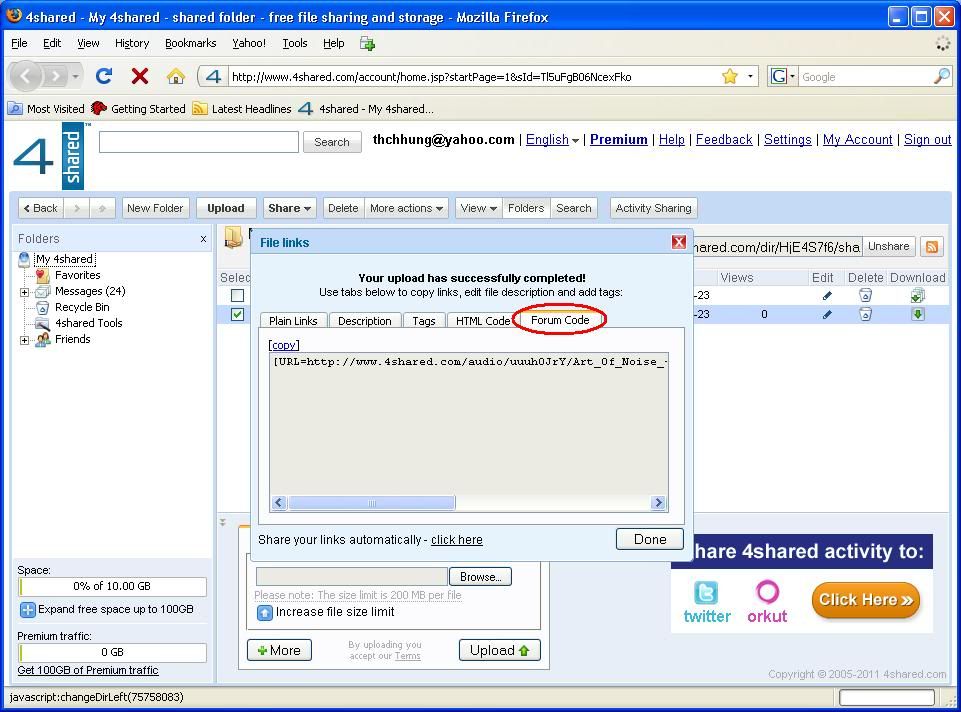Close the File links dialog
The width and height of the screenshot is (961, 712).
678,242
